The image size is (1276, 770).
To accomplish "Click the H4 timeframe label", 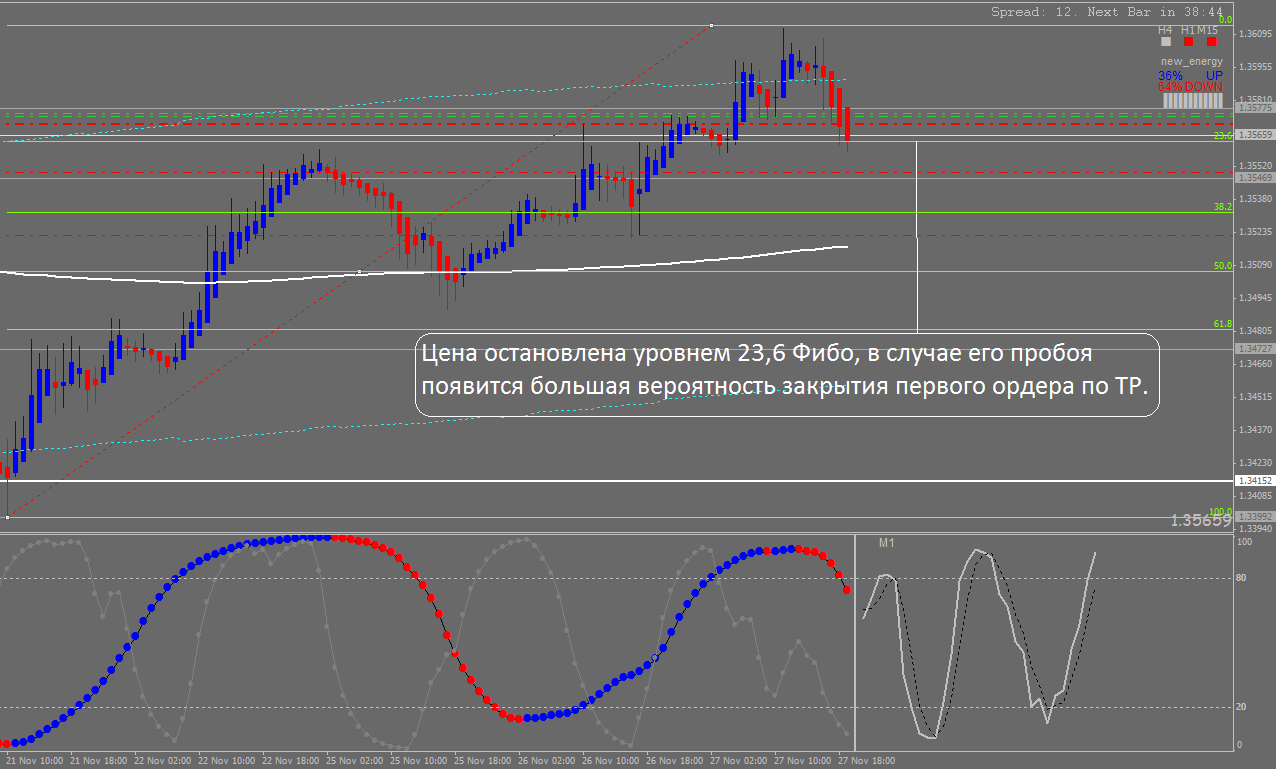I will pyautogui.click(x=1165, y=31).
